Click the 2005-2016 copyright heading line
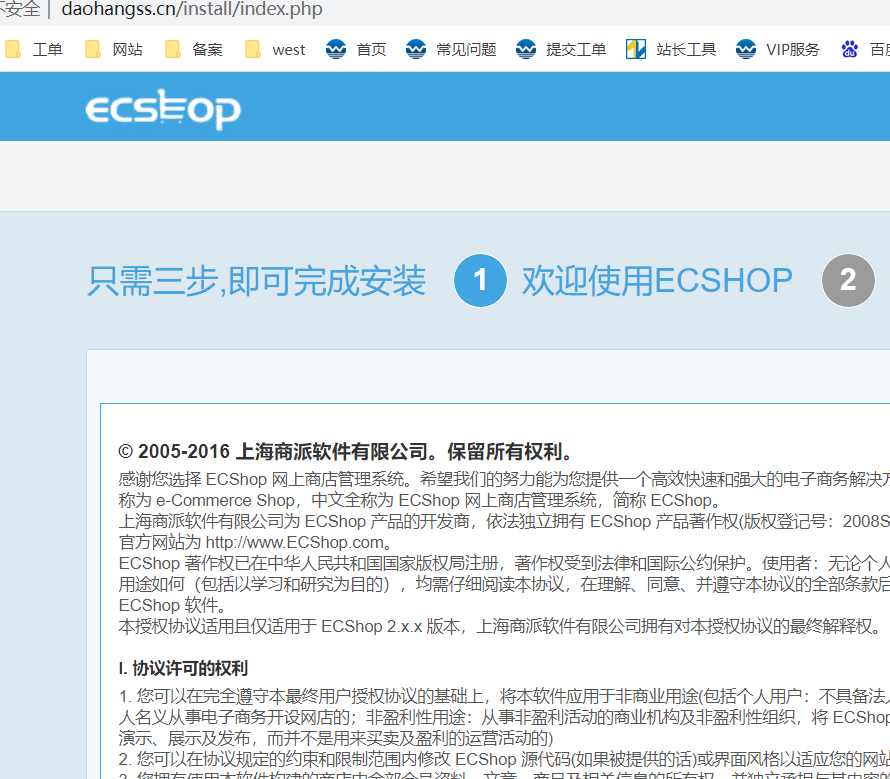 [x=345, y=452]
